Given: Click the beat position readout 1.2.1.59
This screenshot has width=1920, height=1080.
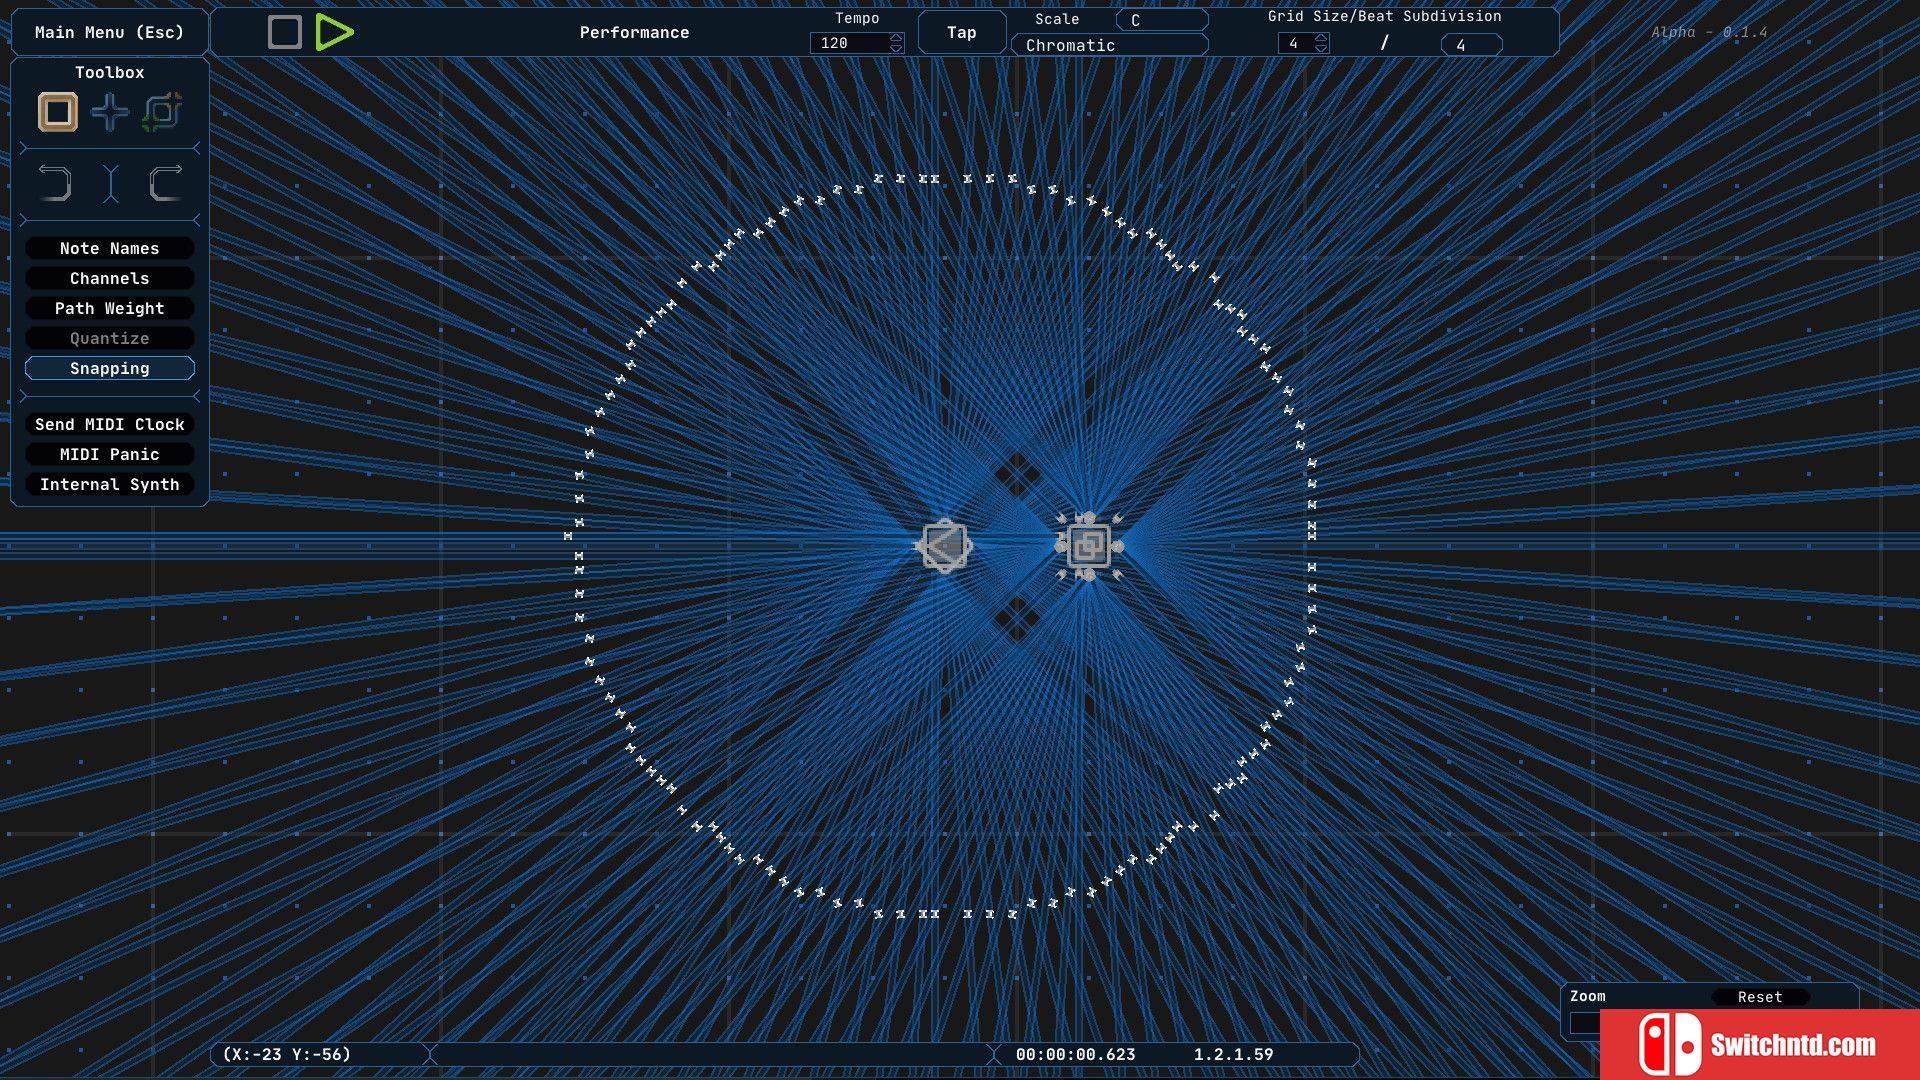Looking at the screenshot, I should 1233,1054.
